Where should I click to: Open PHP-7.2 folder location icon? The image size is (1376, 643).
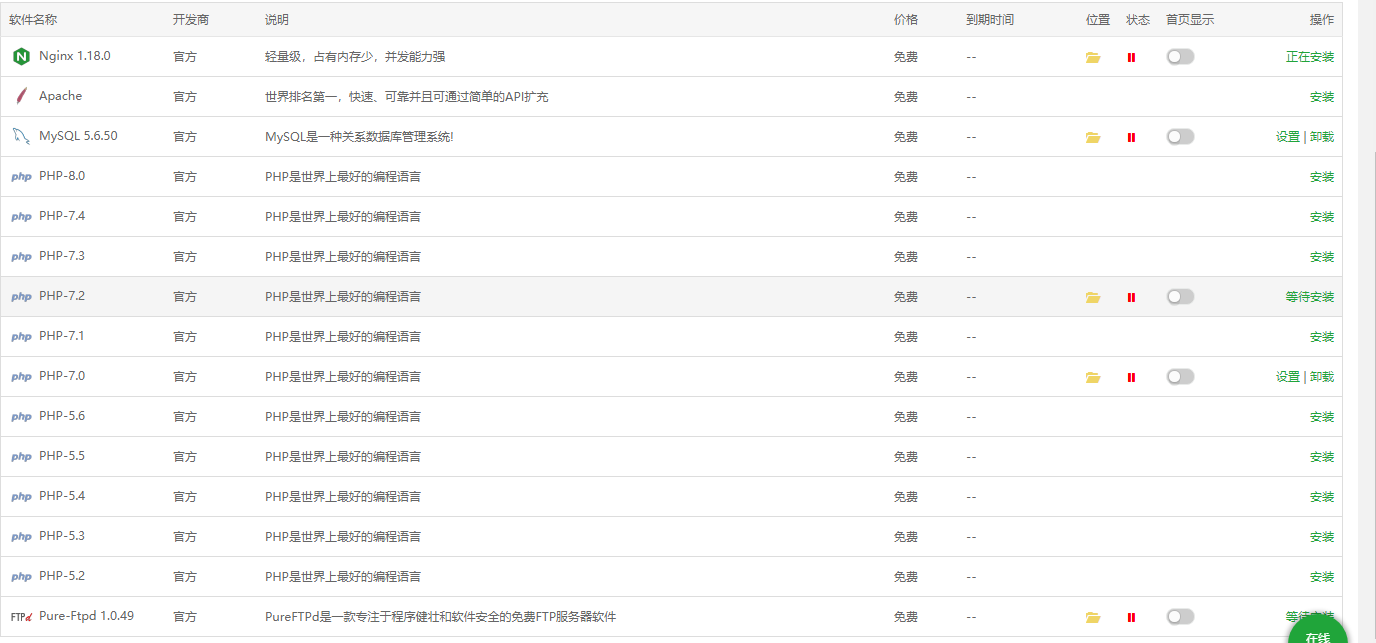click(x=1093, y=297)
